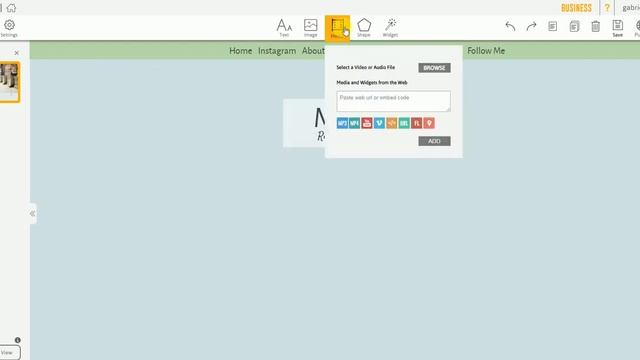The height and width of the screenshot is (360, 640).
Task: Open the Text tool
Action: tap(284, 28)
